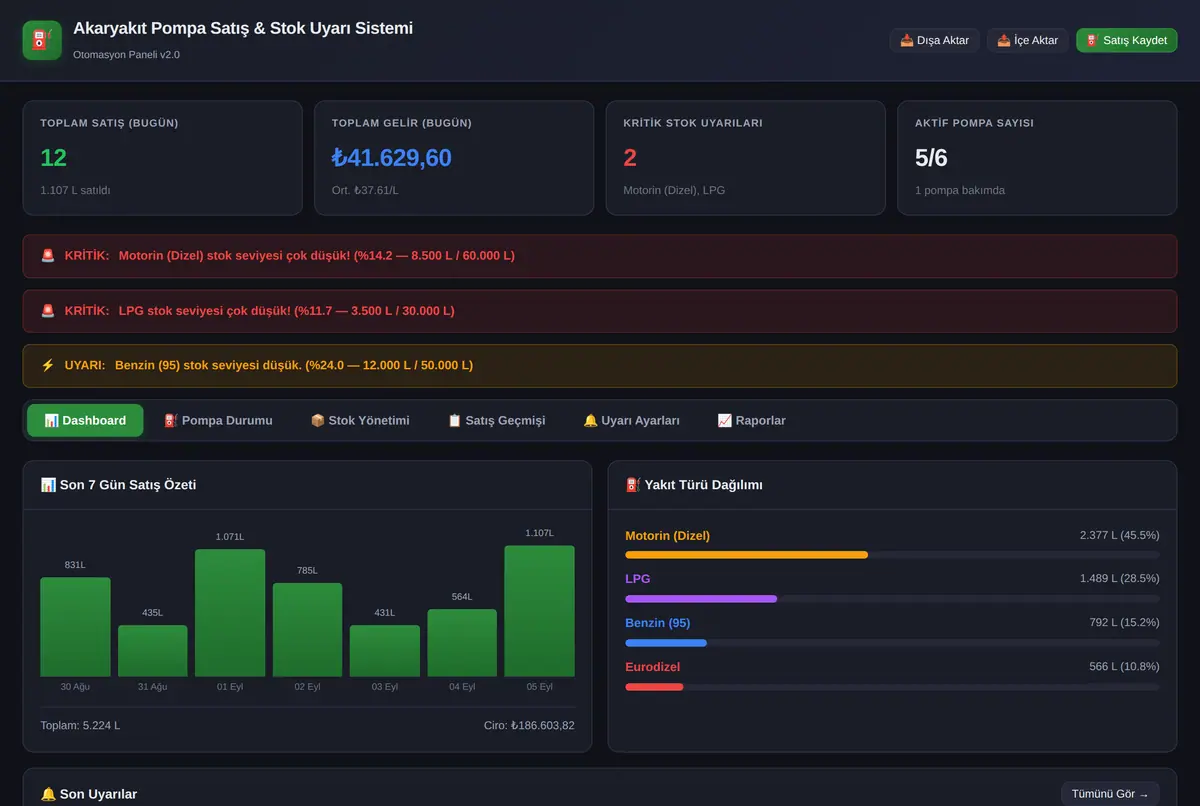
Task: Select the 05 Eyl bar in sales chart
Action: (x=539, y=611)
